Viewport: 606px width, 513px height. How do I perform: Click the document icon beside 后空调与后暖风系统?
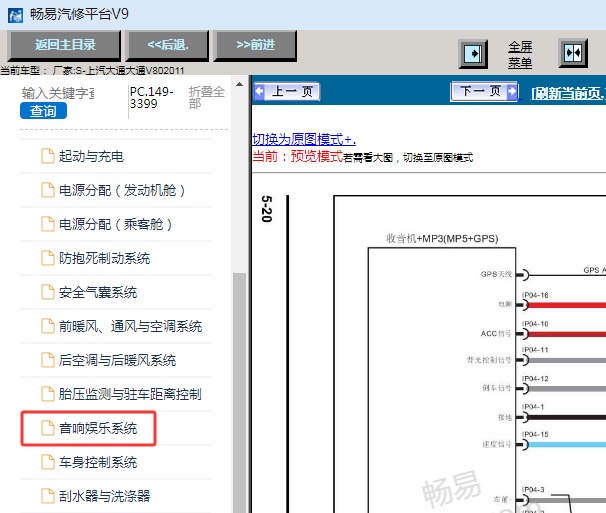click(48, 360)
